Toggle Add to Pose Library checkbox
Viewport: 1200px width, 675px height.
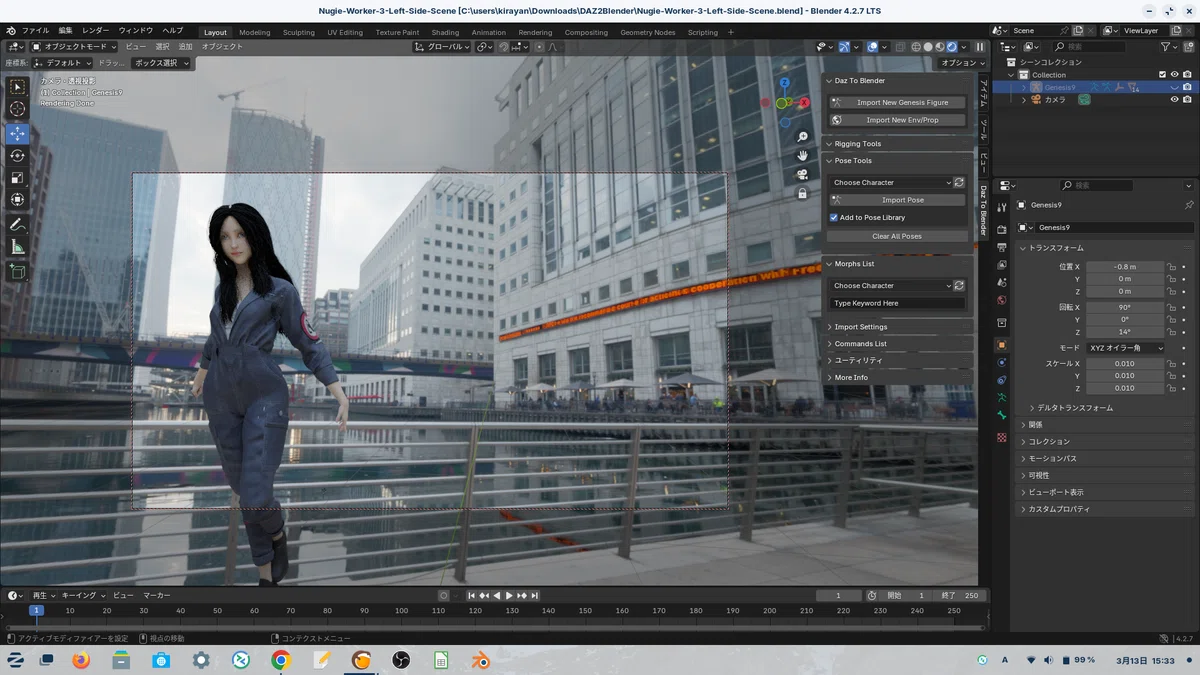click(834, 217)
